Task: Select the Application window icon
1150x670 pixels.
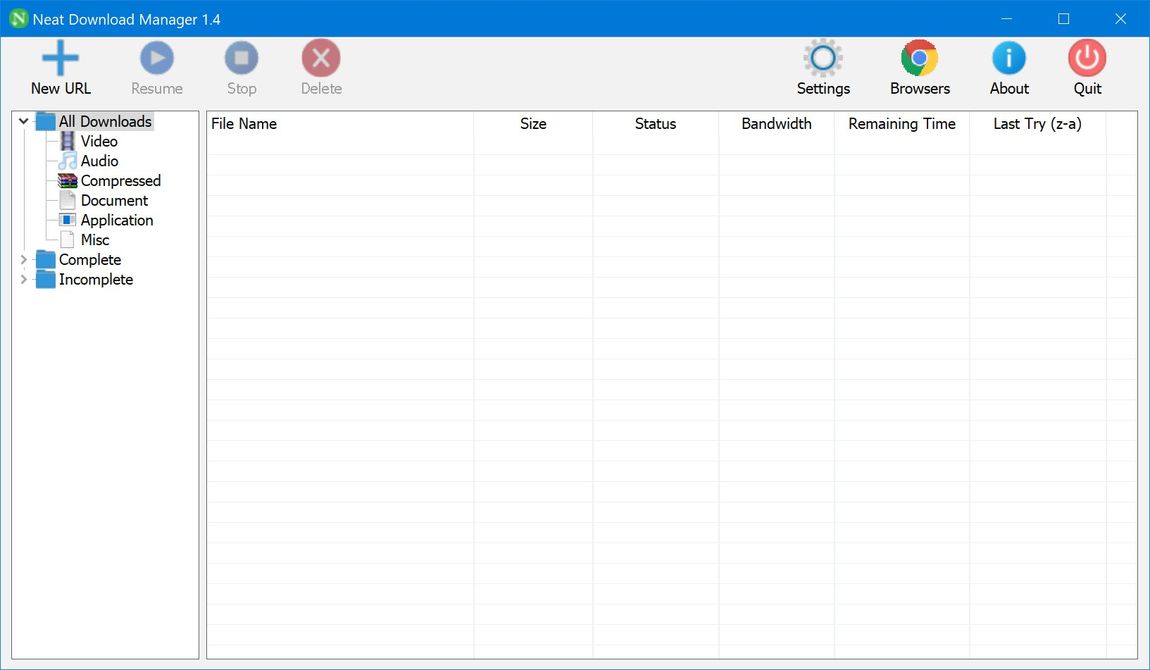Action: pyautogui.click(x=67, y=220)
